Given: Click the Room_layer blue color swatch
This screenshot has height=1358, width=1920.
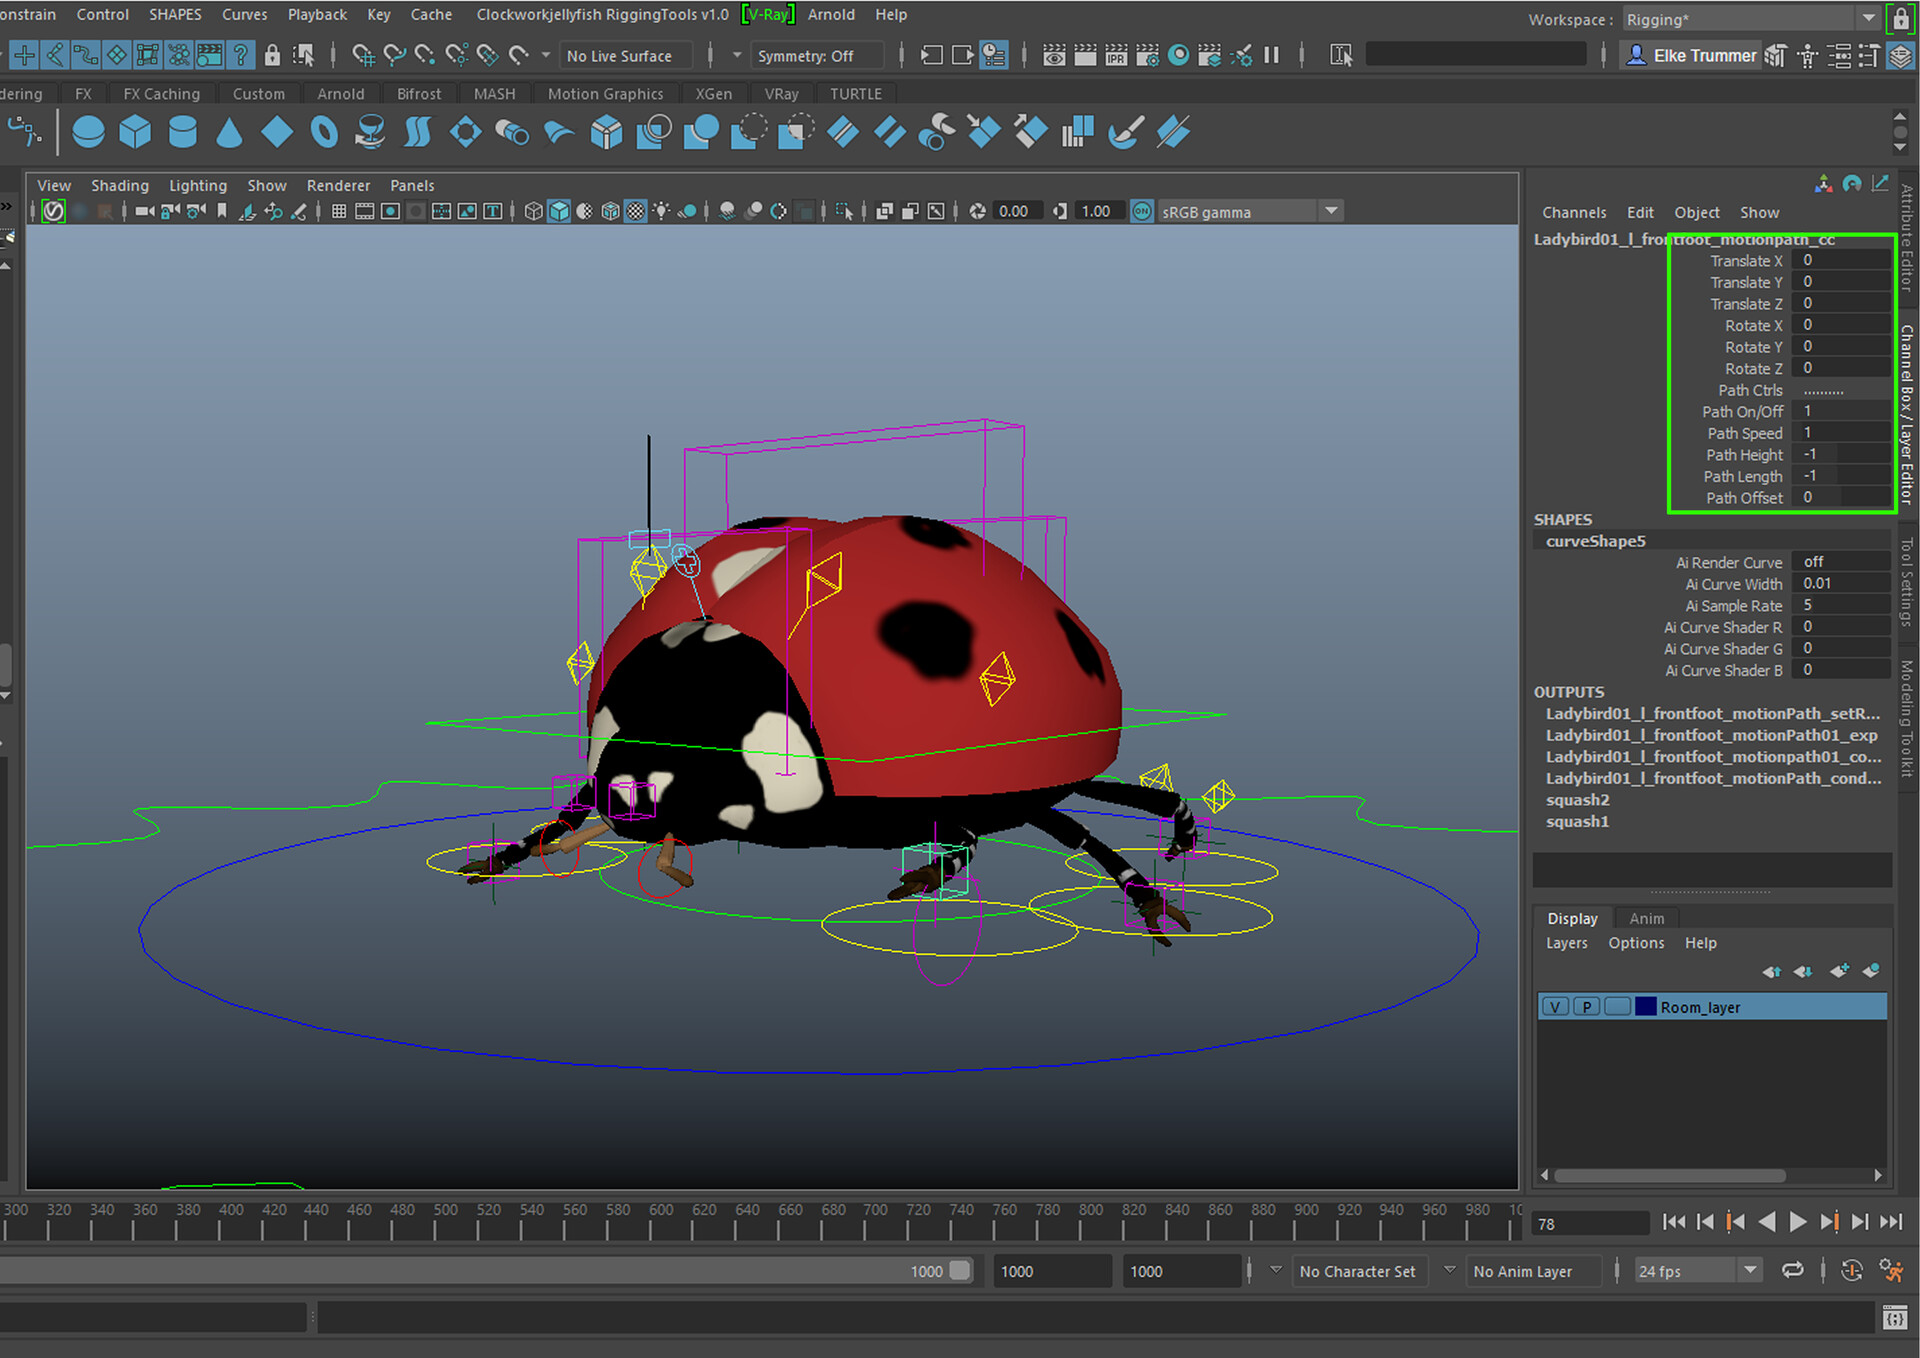Looking at the screenshot, I should [1645, 1006].
